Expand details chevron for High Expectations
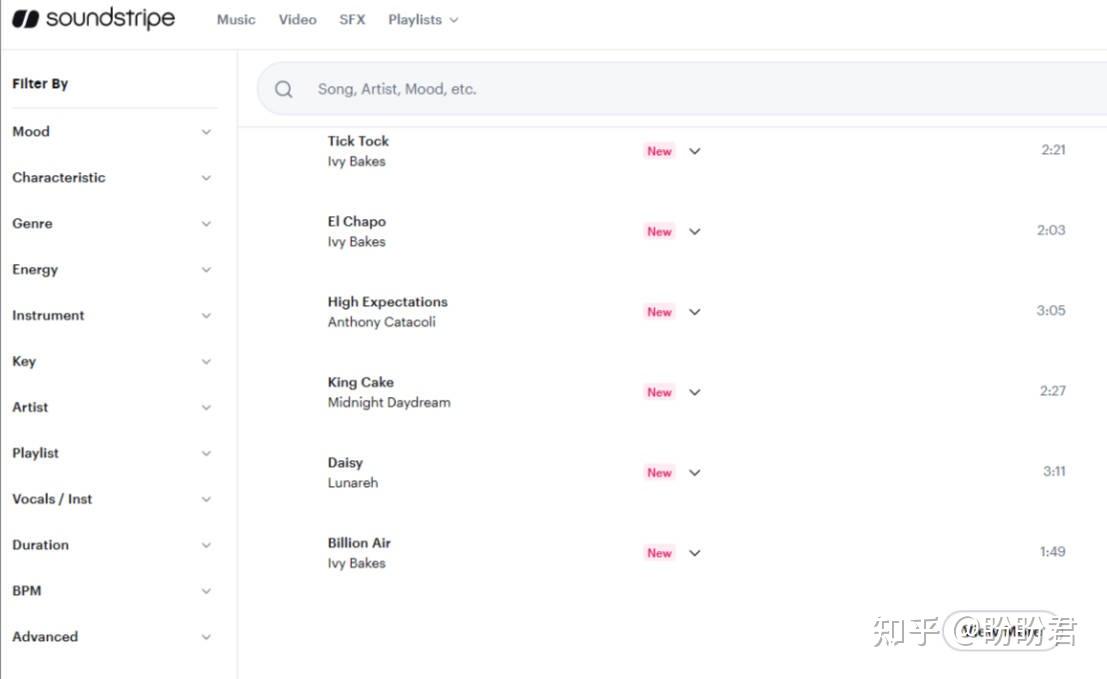Screen dimensions: 1107x679 pos(695,312)
